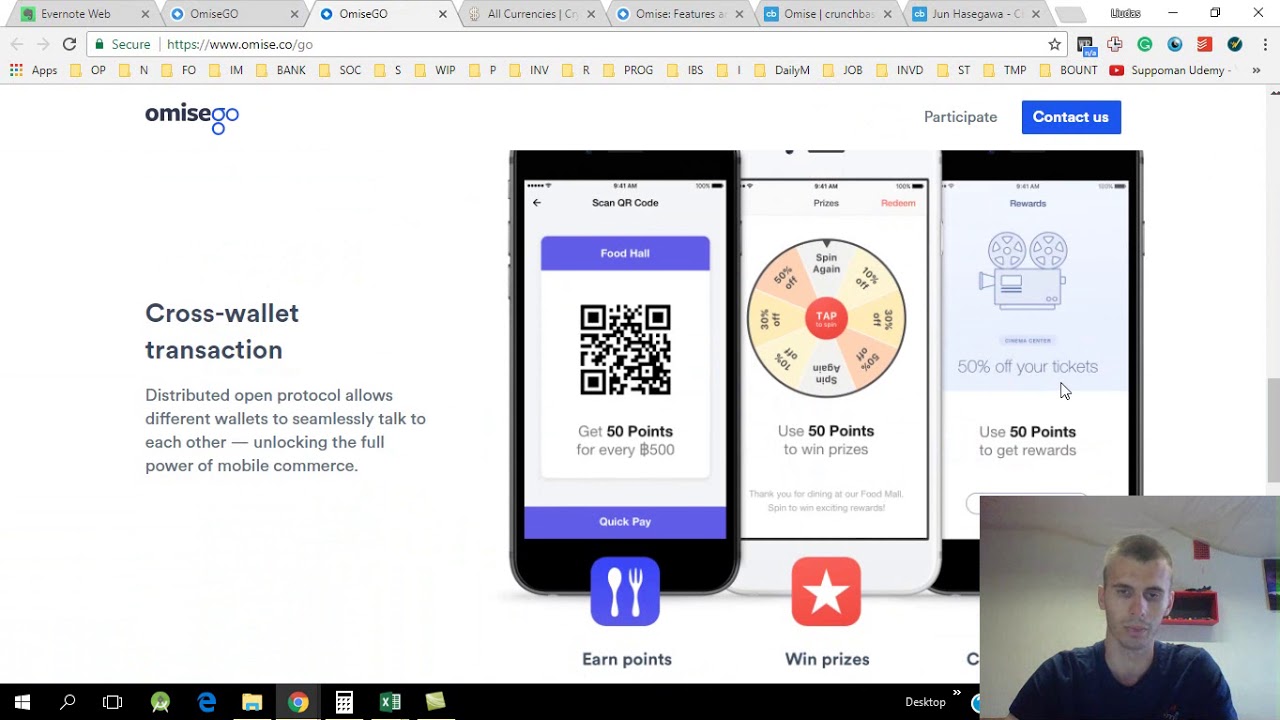This screenshot has height=720, width=1280.
Task: Click the back arrow on Scan QR Code screen
Action: (x=537, y=203)
